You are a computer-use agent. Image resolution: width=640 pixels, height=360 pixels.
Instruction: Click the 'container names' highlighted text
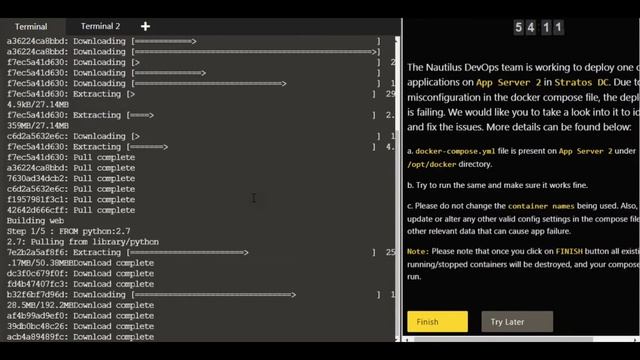[x=541, y=206]
